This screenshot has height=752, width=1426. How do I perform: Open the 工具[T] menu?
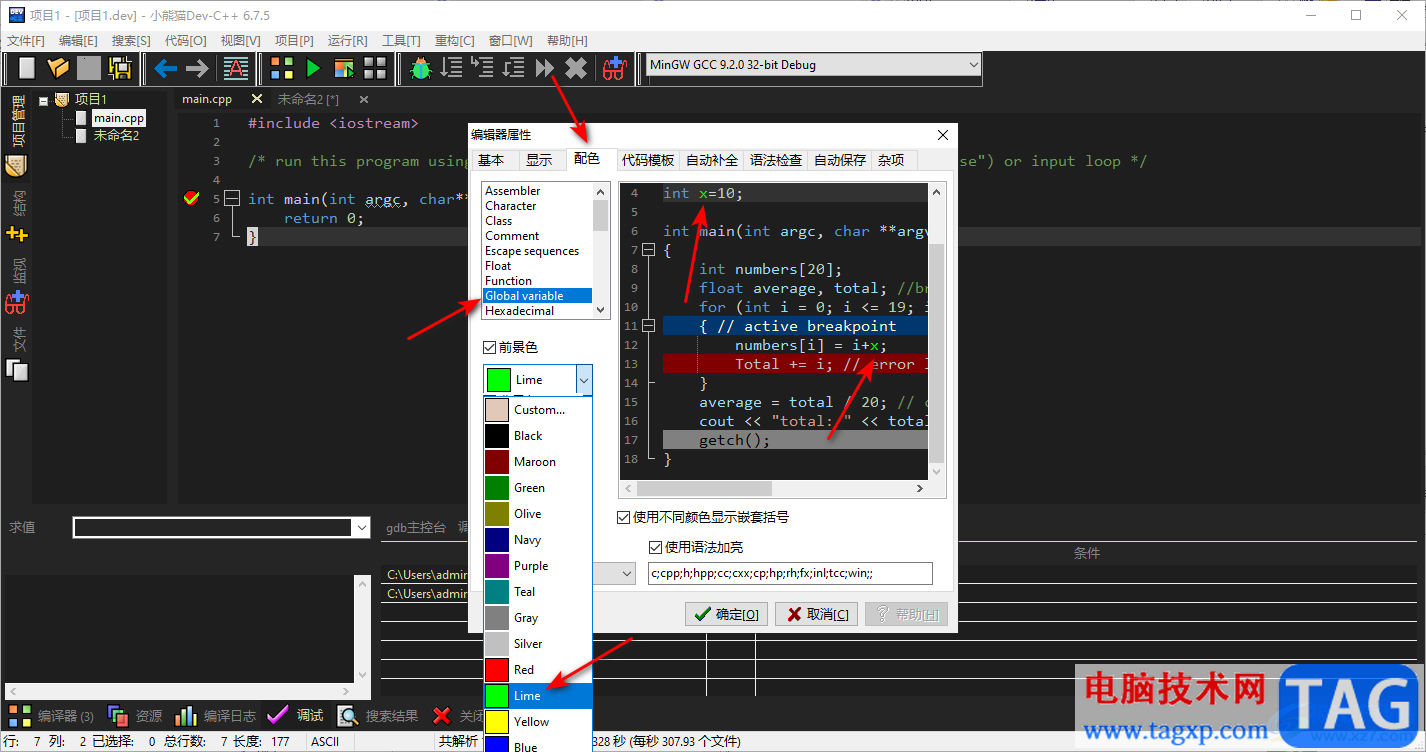[401, 40]
